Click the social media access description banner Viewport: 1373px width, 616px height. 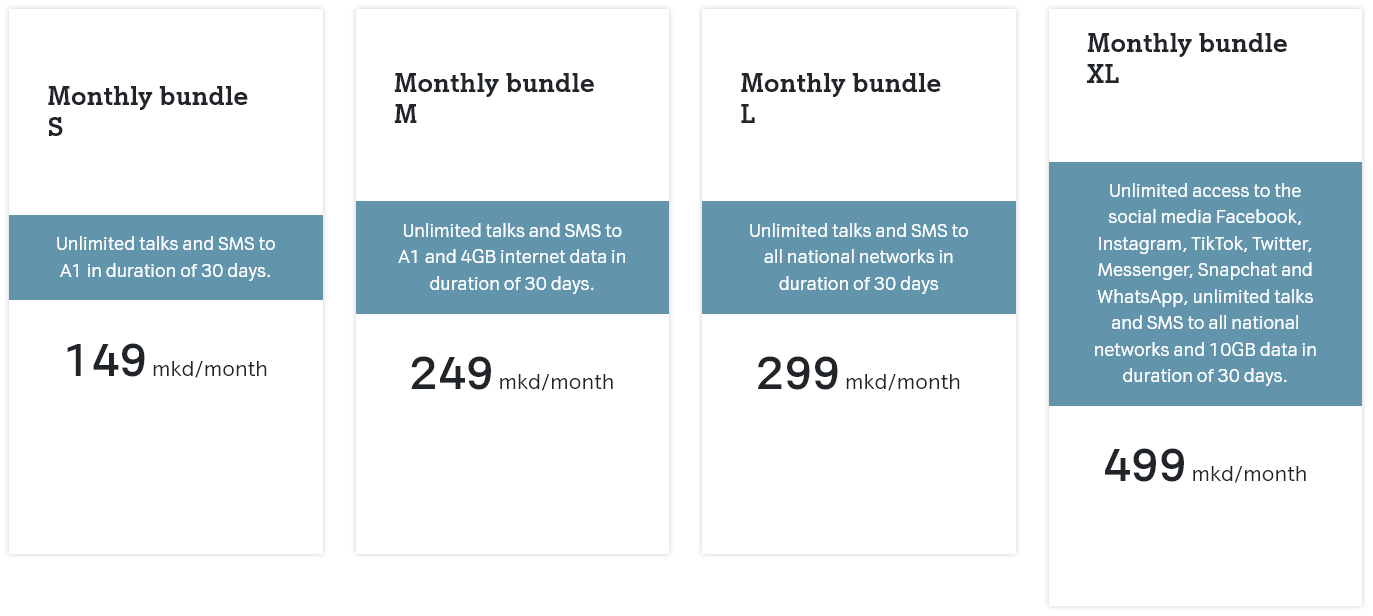click(1205, 284)
